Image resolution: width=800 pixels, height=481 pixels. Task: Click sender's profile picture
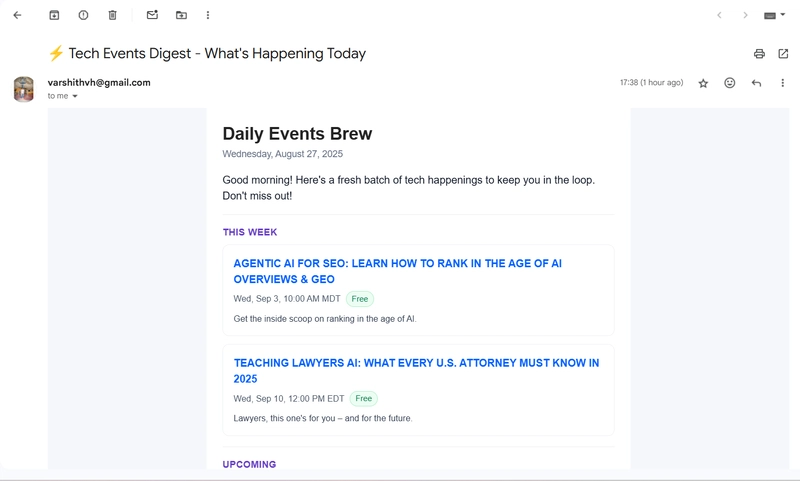point(24,89)
